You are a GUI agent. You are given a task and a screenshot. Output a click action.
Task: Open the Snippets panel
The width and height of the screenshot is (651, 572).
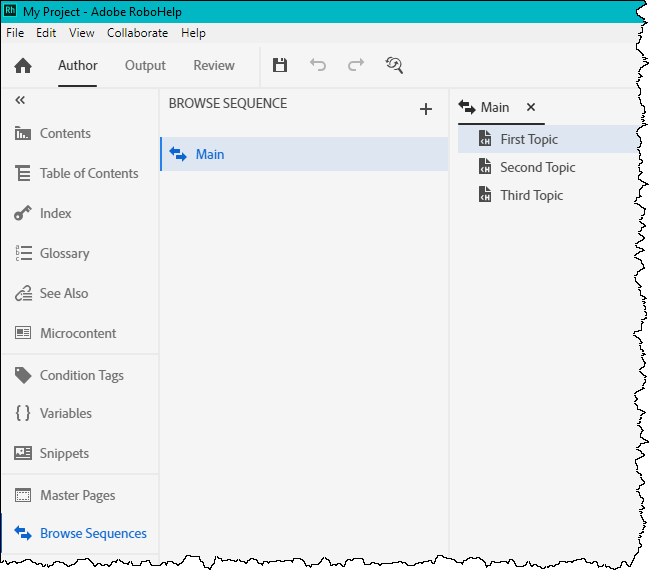[64, 454]
